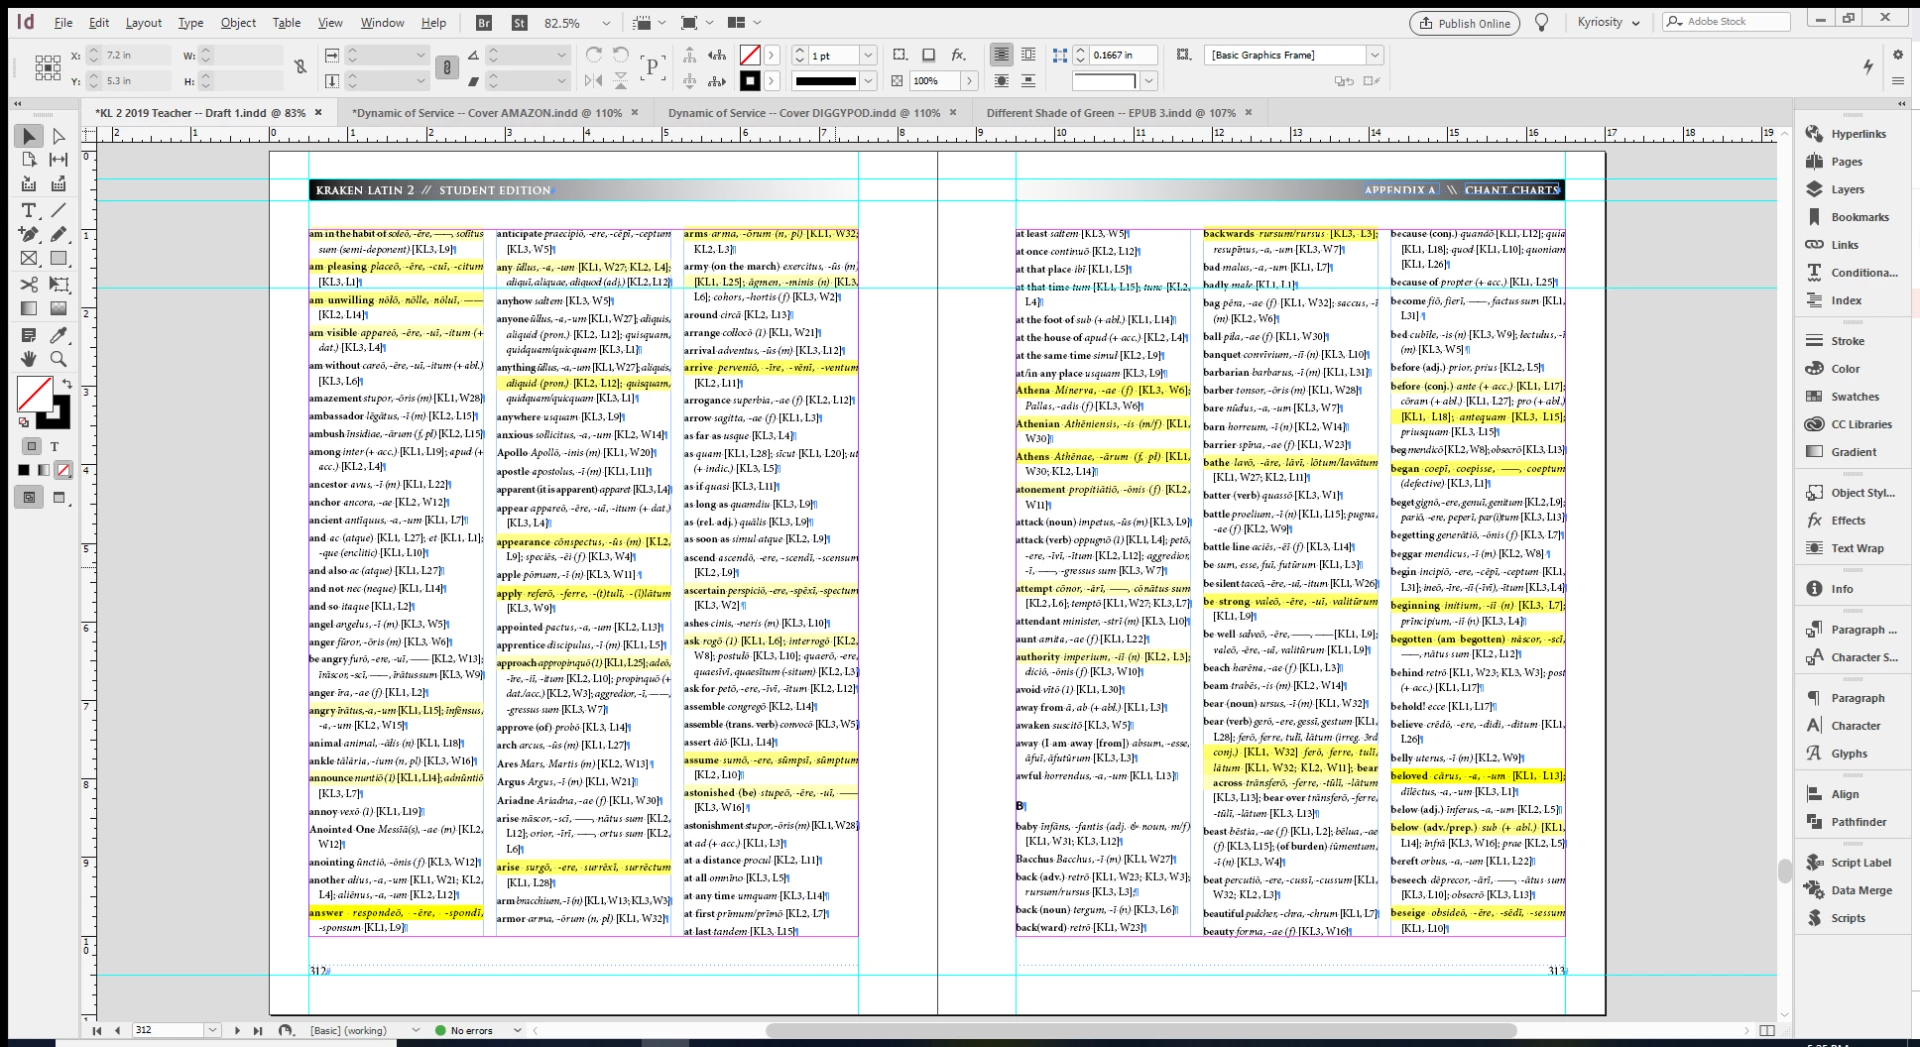Open the stroke style dropdown

868,81
